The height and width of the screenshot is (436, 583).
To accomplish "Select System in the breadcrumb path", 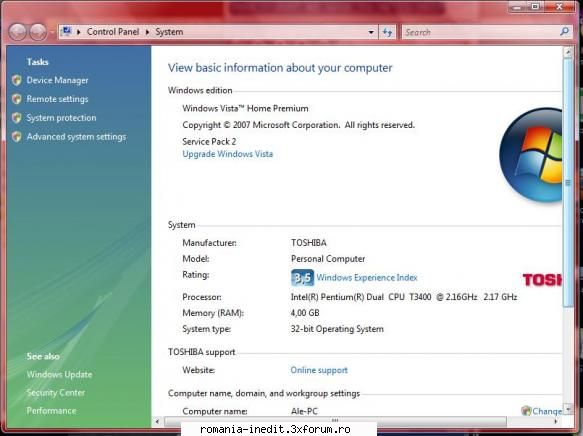I will pos(169,32).
